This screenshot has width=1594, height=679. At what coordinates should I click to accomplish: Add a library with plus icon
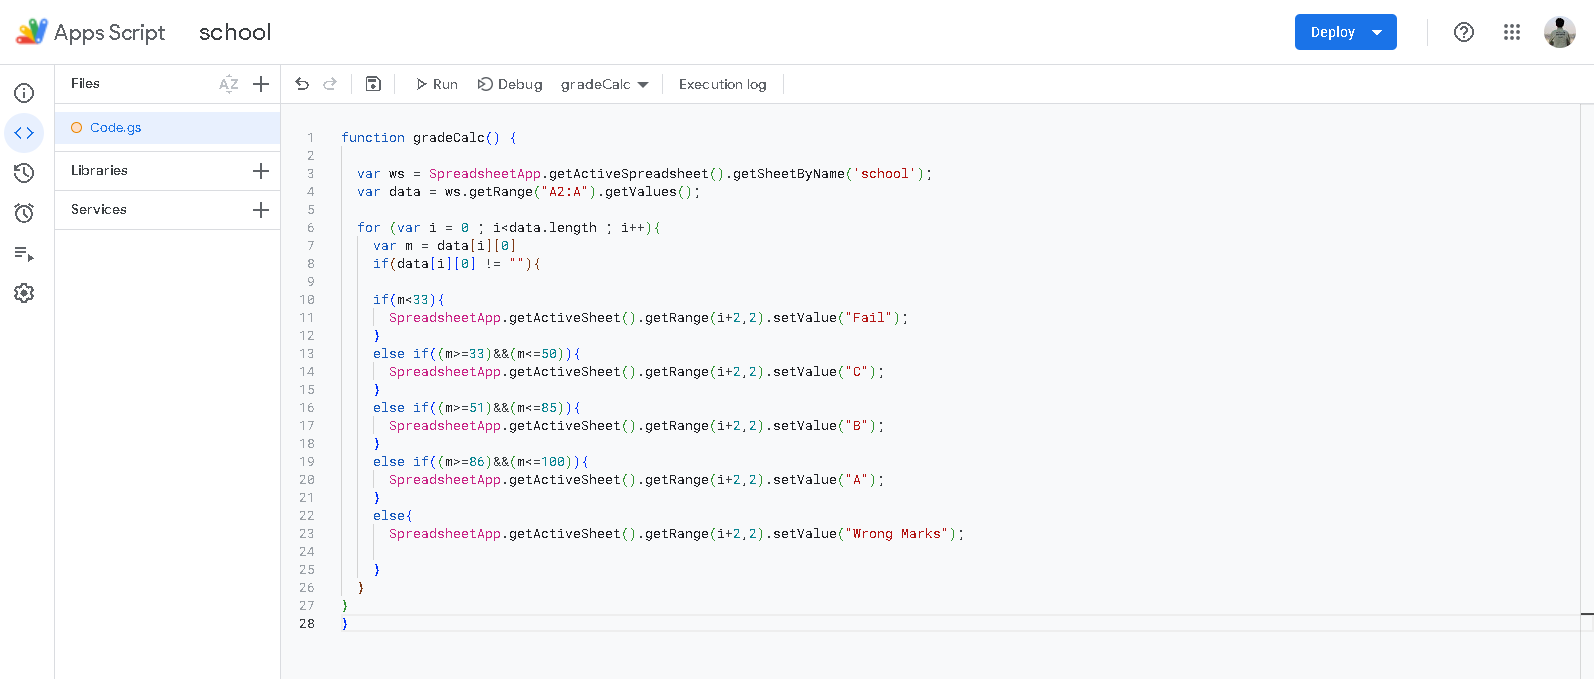(x=261, y=171)
